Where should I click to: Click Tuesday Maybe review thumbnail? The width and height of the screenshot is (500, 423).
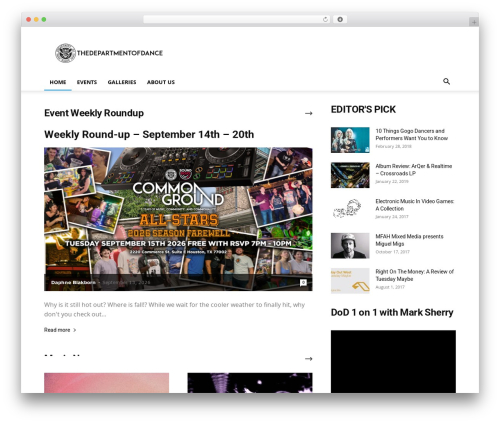pos(350,281)
